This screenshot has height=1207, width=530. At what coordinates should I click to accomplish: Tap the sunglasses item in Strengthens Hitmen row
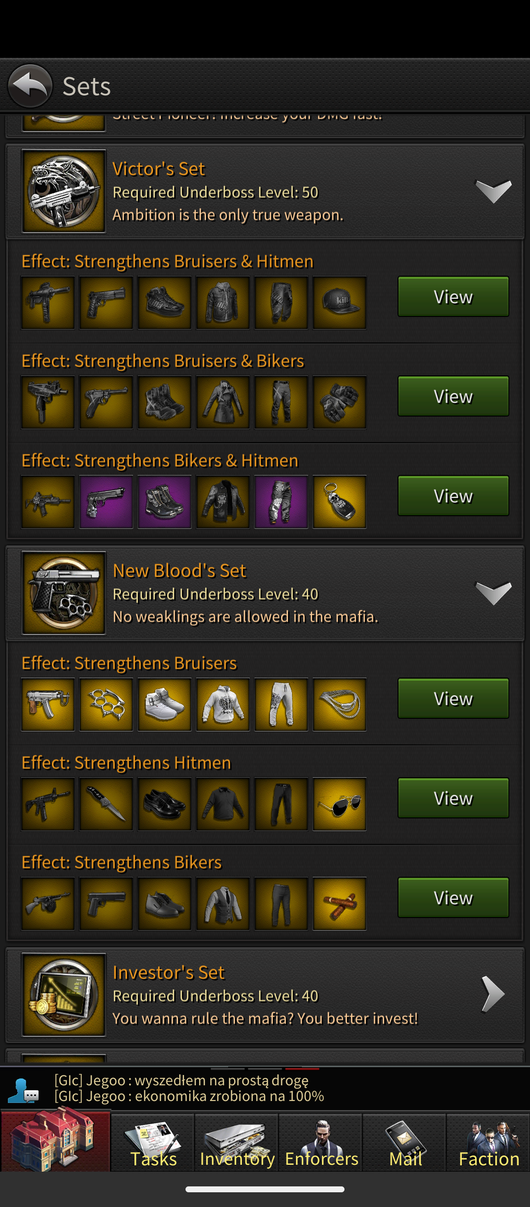[x=339, y=804]
